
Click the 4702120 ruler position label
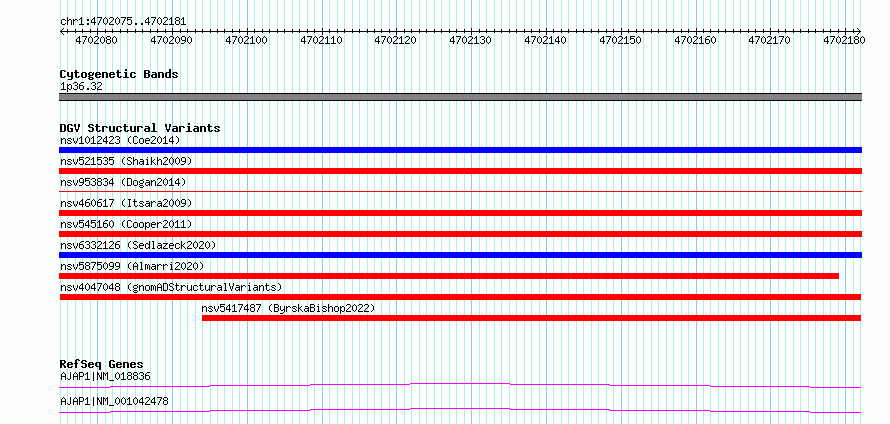[x=396, y=40]
